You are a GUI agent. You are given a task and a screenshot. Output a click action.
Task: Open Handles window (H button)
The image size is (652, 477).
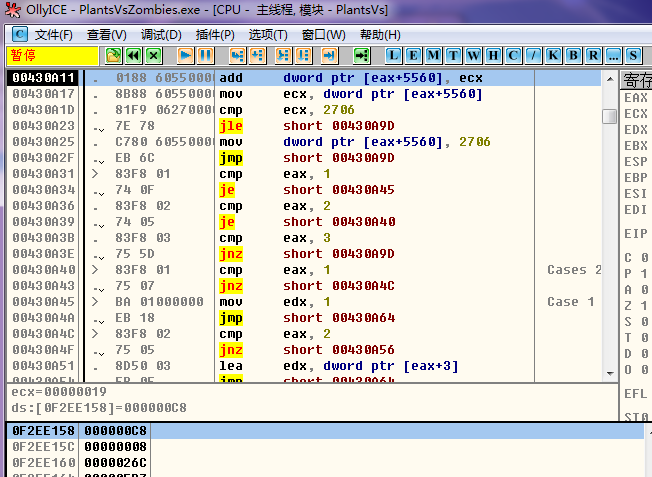493,55
